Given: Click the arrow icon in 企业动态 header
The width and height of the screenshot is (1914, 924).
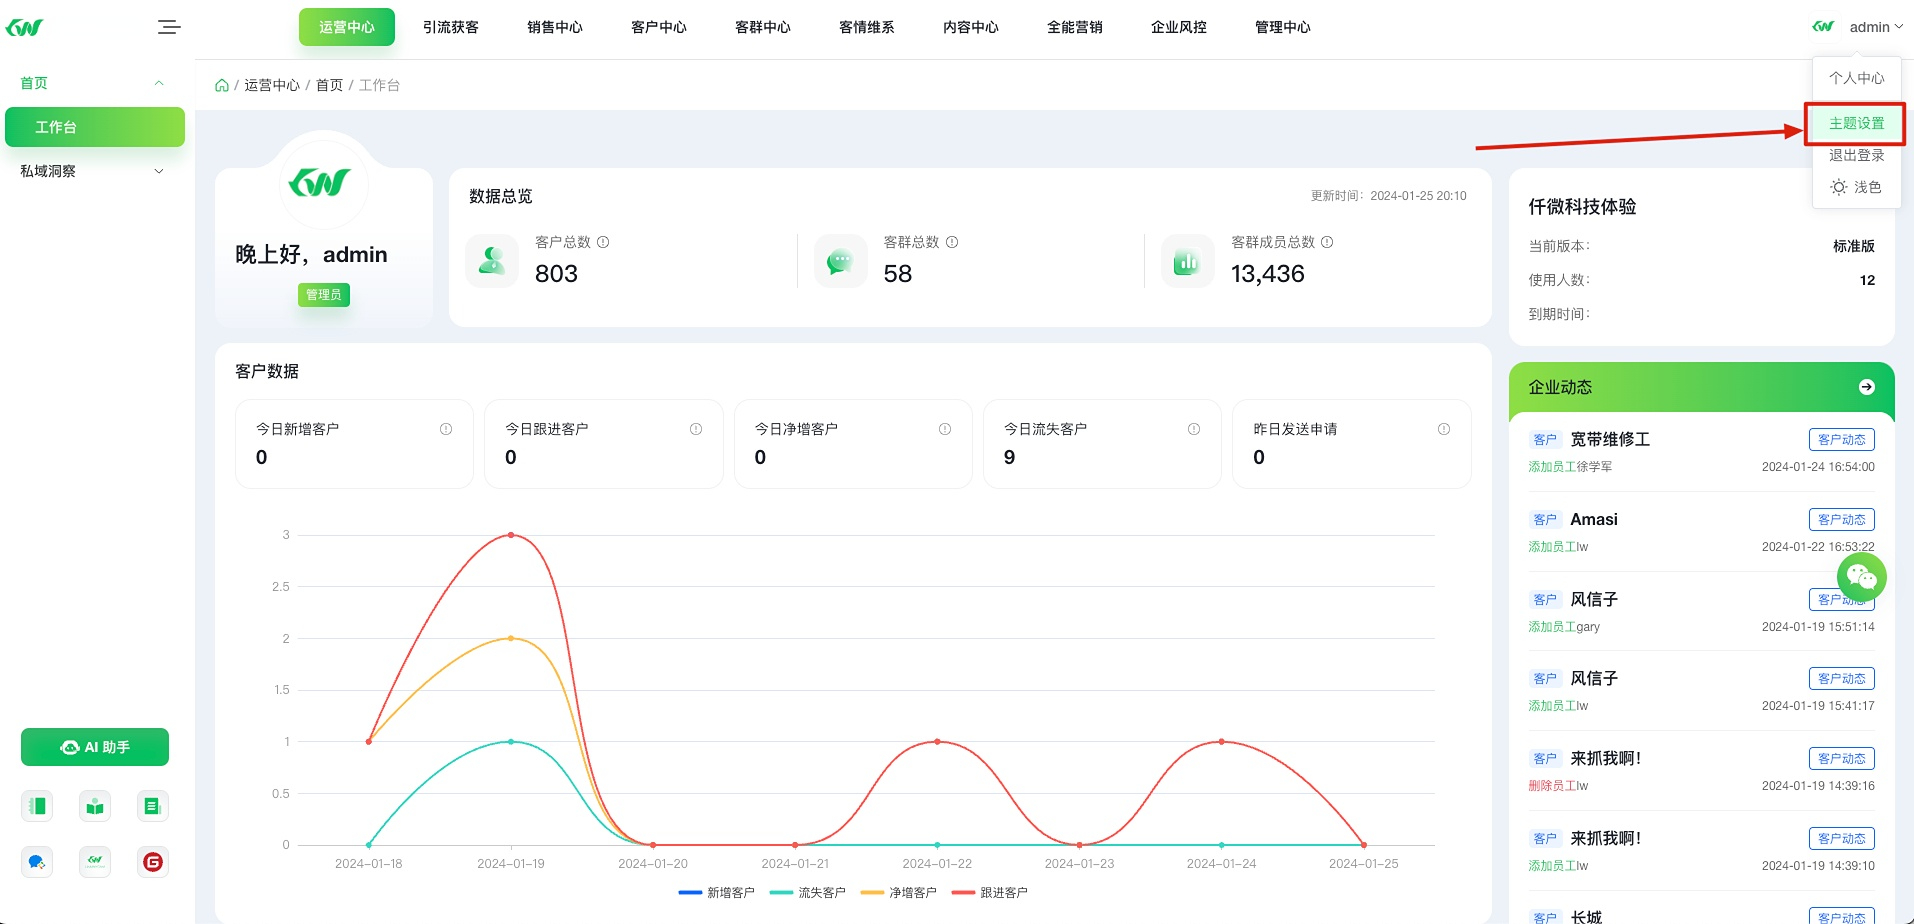Looking at the screenshot, I should (1866, 387).
